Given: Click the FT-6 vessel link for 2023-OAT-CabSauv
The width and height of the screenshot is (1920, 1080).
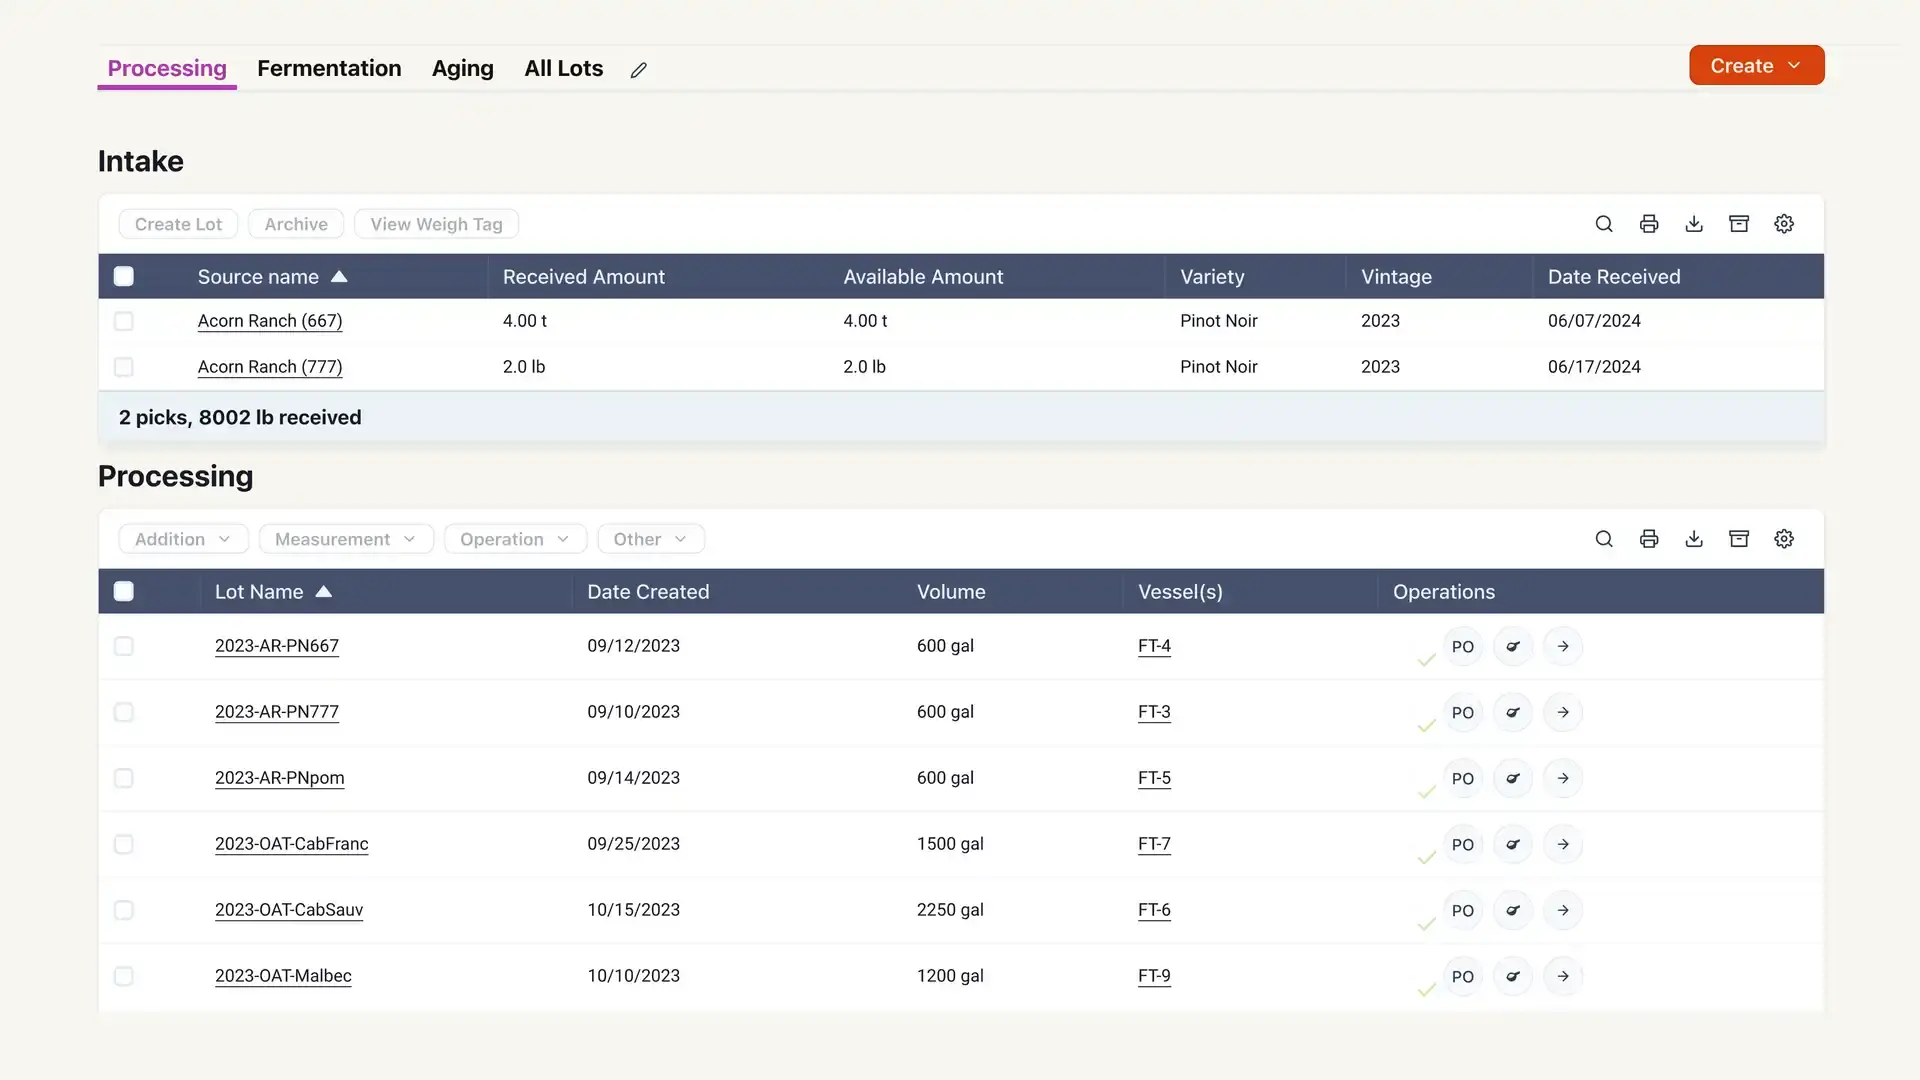Looking at the screenshot, I should (x=1154, y=910).
